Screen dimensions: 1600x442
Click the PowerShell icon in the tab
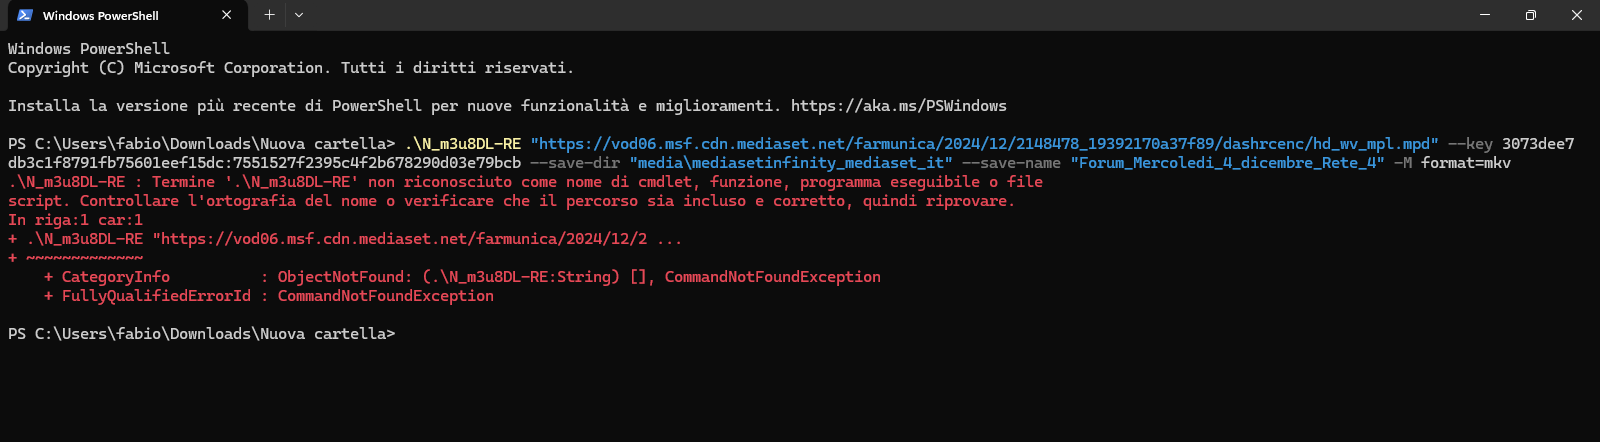pyautogui.click(x=25, y=15)
